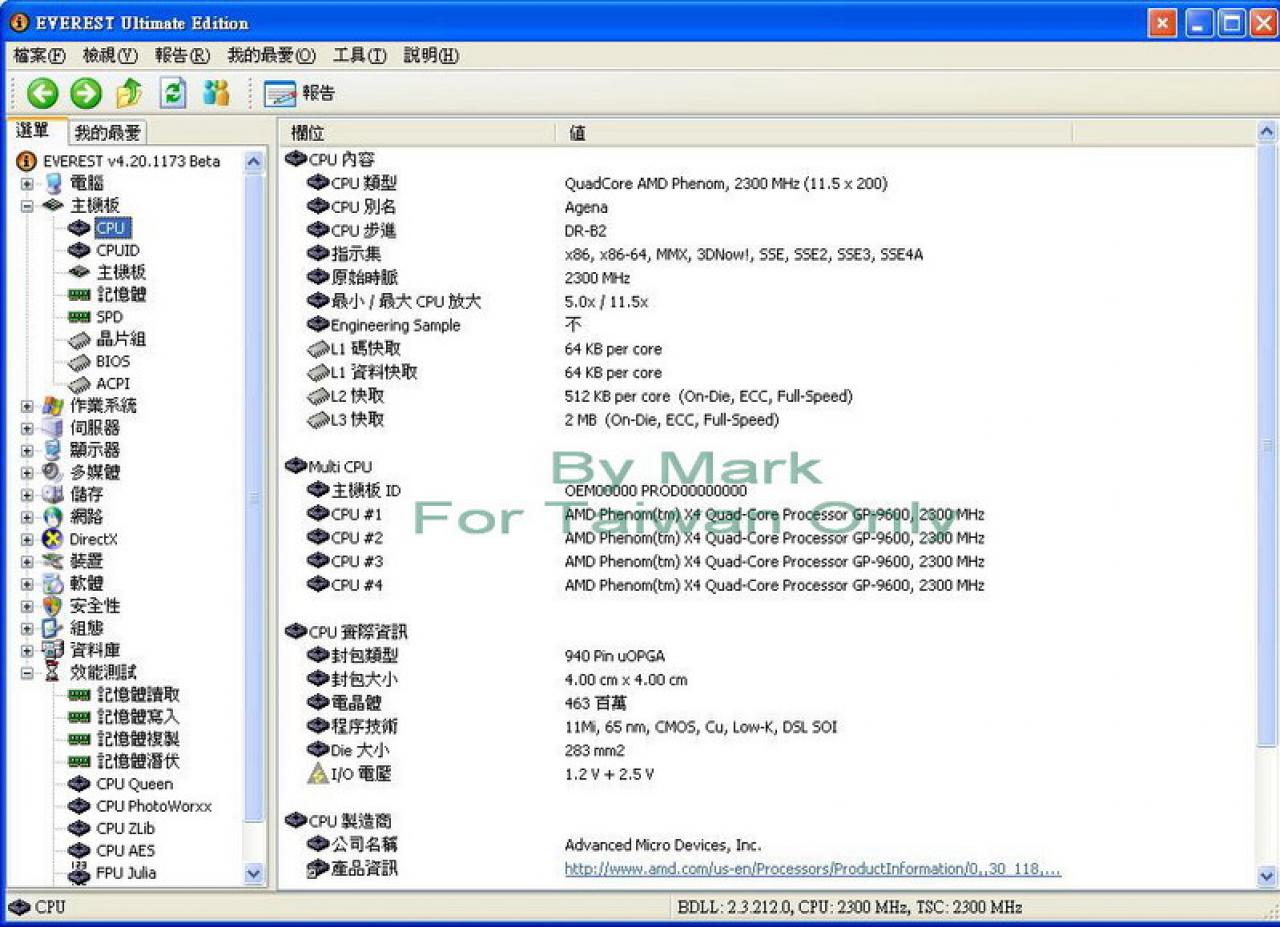Image resolution: width=1280 pixels, height=927 pixels.
Task: Click the green Back arrow toolbar icon
Action: (x=42, y=94)
